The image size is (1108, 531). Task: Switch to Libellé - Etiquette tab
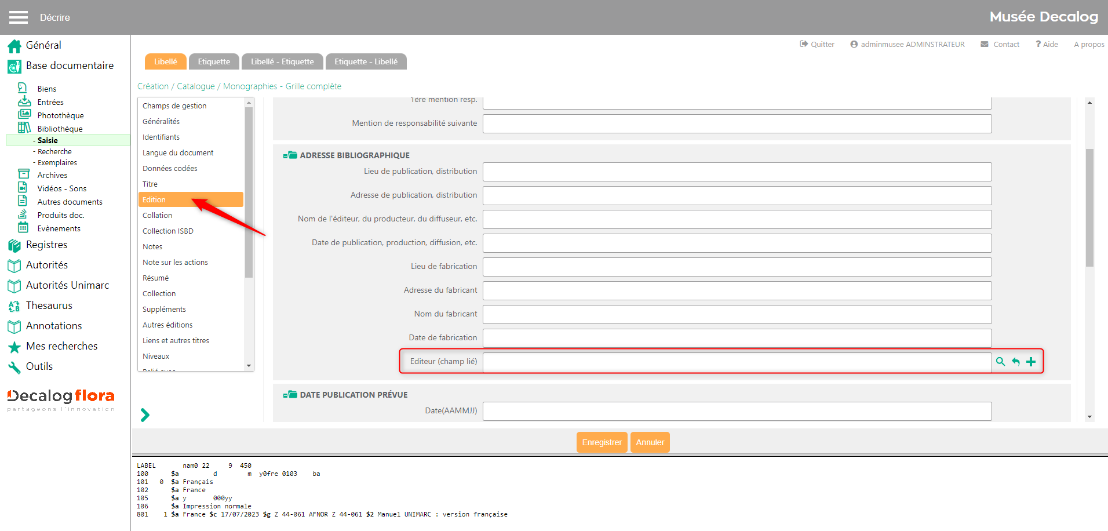click(x=281, y=62)
